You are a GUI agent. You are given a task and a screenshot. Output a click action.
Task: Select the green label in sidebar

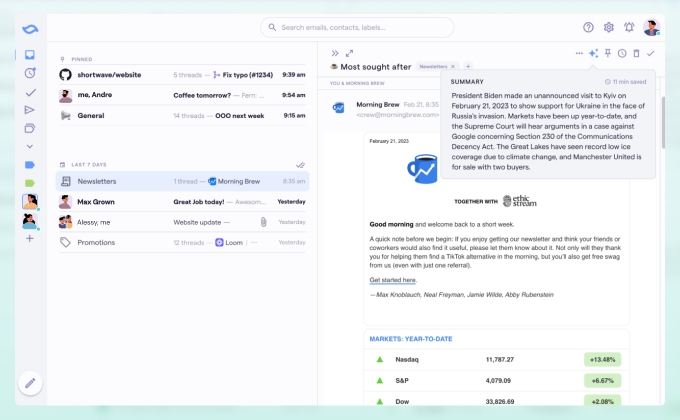(x=29, y=183)
